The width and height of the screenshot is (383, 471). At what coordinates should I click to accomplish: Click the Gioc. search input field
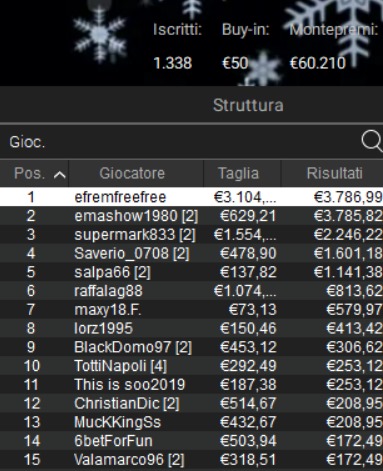coord(180,142)
